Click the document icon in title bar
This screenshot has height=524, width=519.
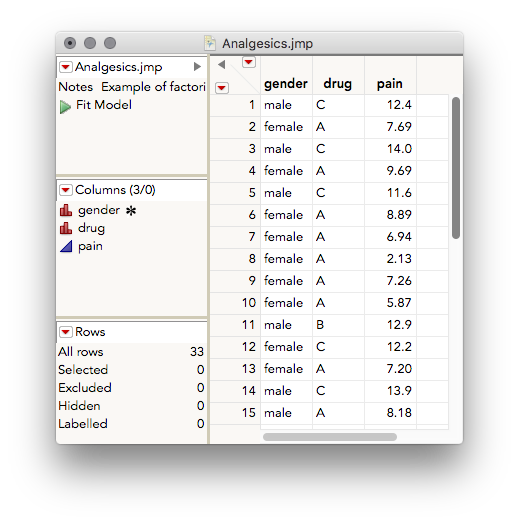click(210, 43)
